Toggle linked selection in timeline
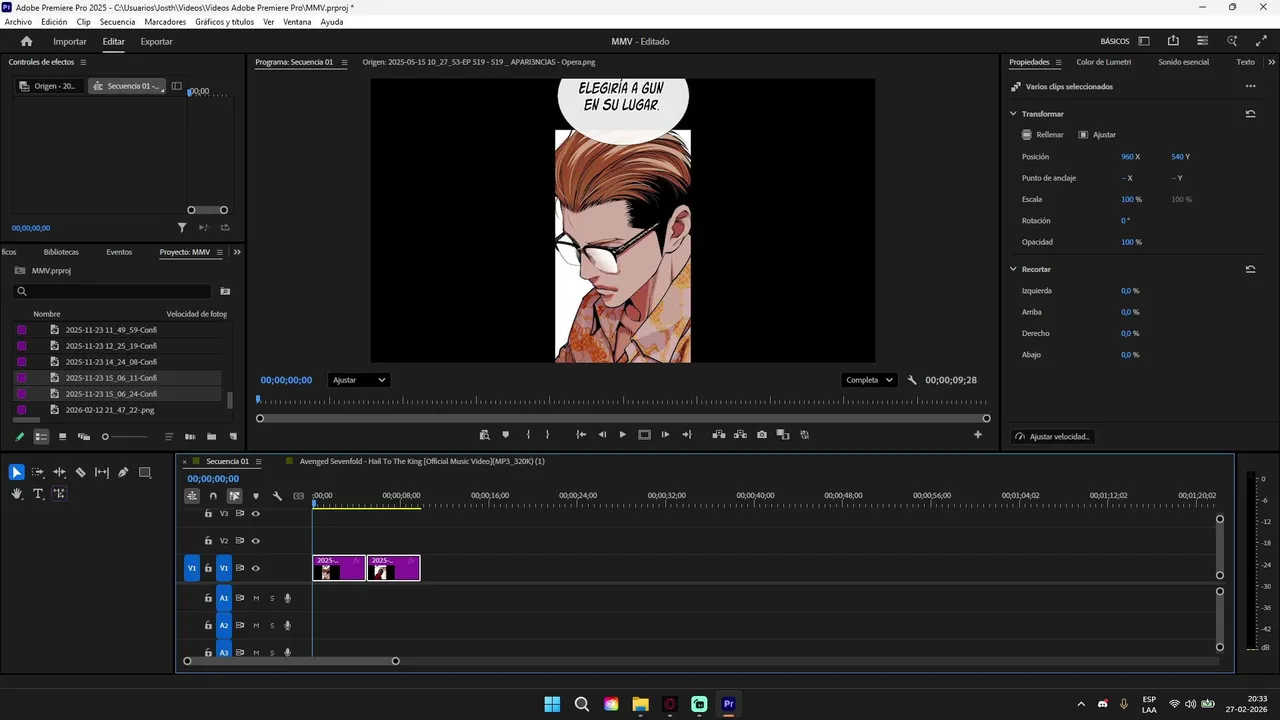 pos(234,496)
